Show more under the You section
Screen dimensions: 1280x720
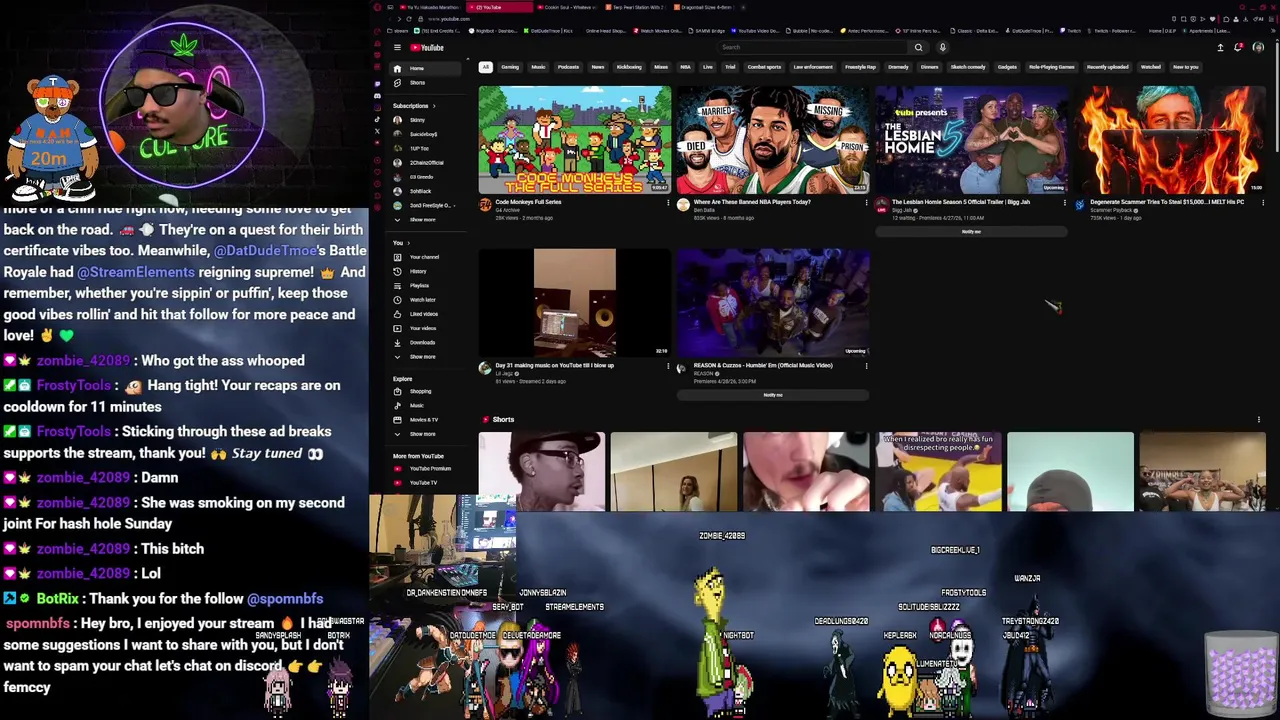tap(427, 356)
